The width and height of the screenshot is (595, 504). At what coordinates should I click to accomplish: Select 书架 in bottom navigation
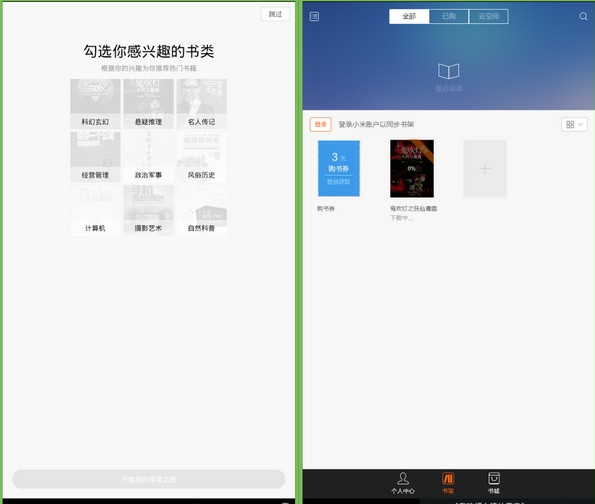(448, 483)
